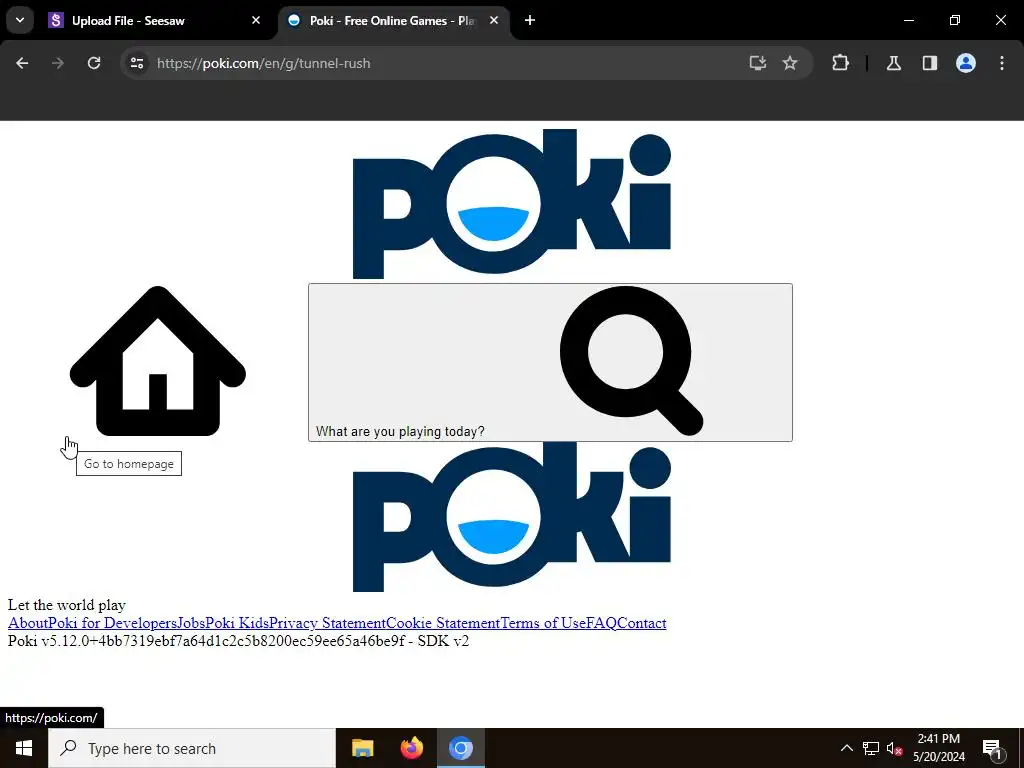Click the magnifying glass search icon
Screen dimensions: 1024x768
(x=632, y=360)
